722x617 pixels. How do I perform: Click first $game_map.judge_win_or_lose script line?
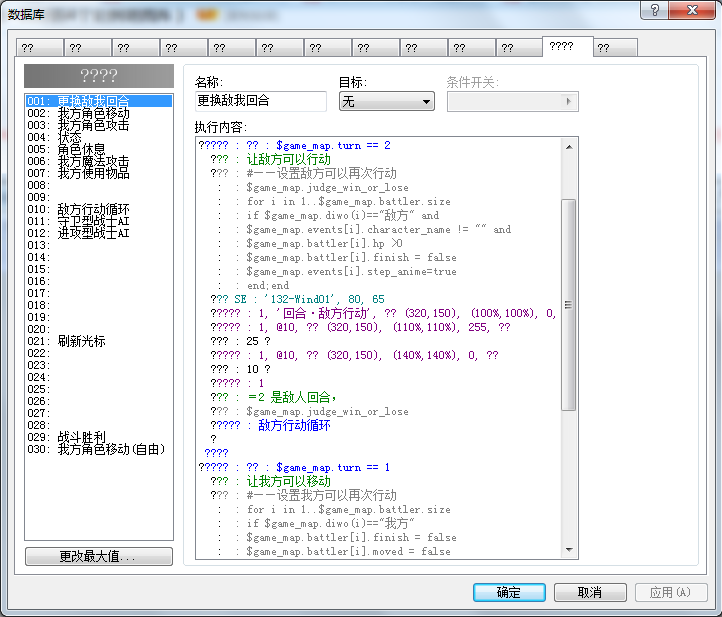(313, 187)
